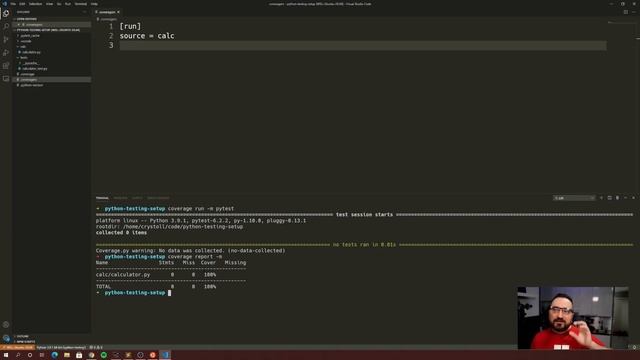Focus the VS Code taskbar icon
Image resolution: width=640 pixels, height=360 pixels.
point(165,355)
